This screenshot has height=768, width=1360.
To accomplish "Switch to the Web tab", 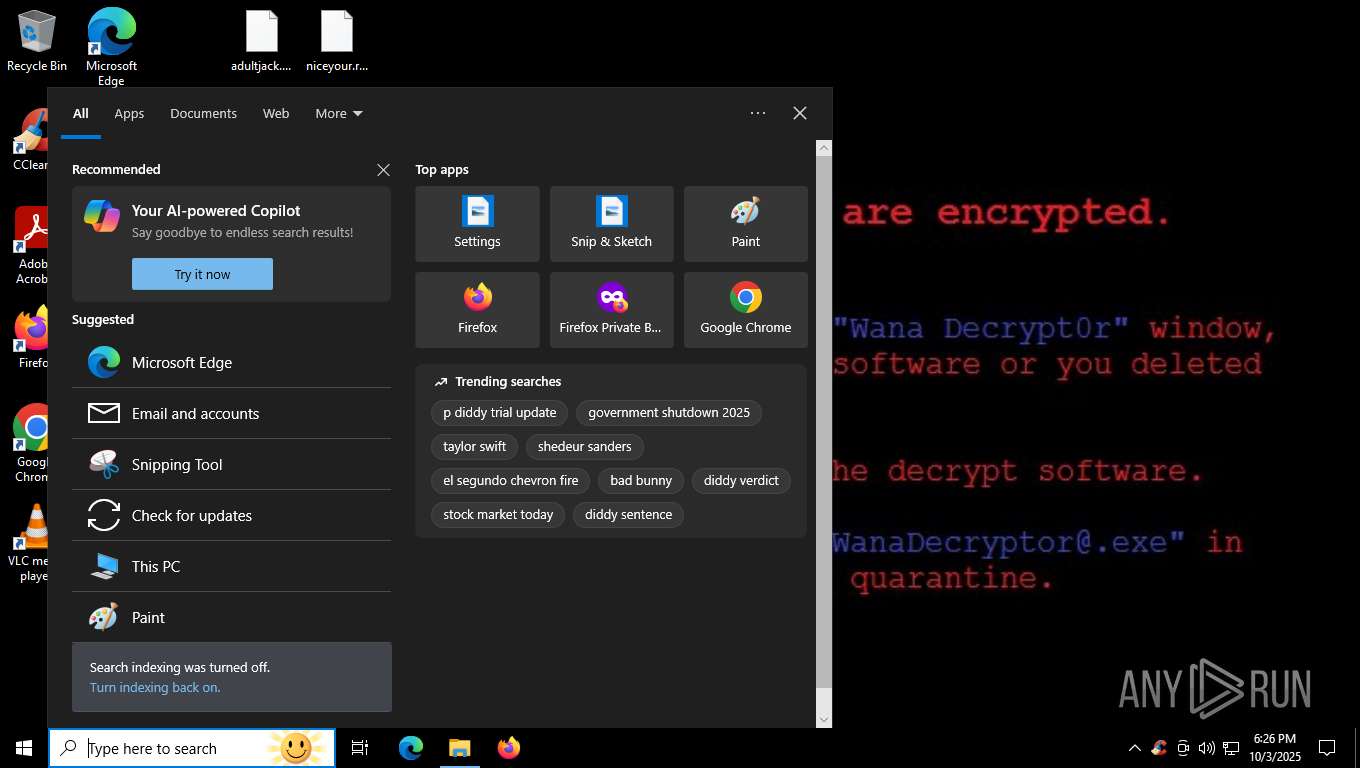I will pos(276,113).
